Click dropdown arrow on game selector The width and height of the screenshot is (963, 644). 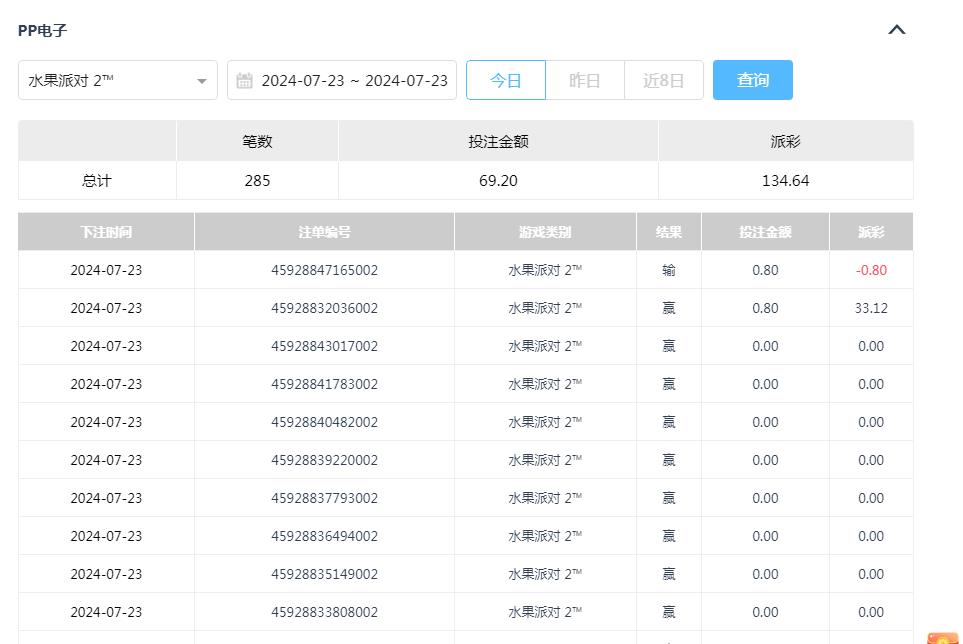click(202, 80)
